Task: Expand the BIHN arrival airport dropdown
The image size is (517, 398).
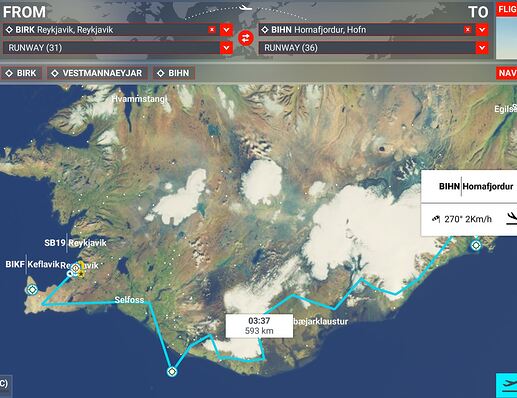Action: coord(482,30)
